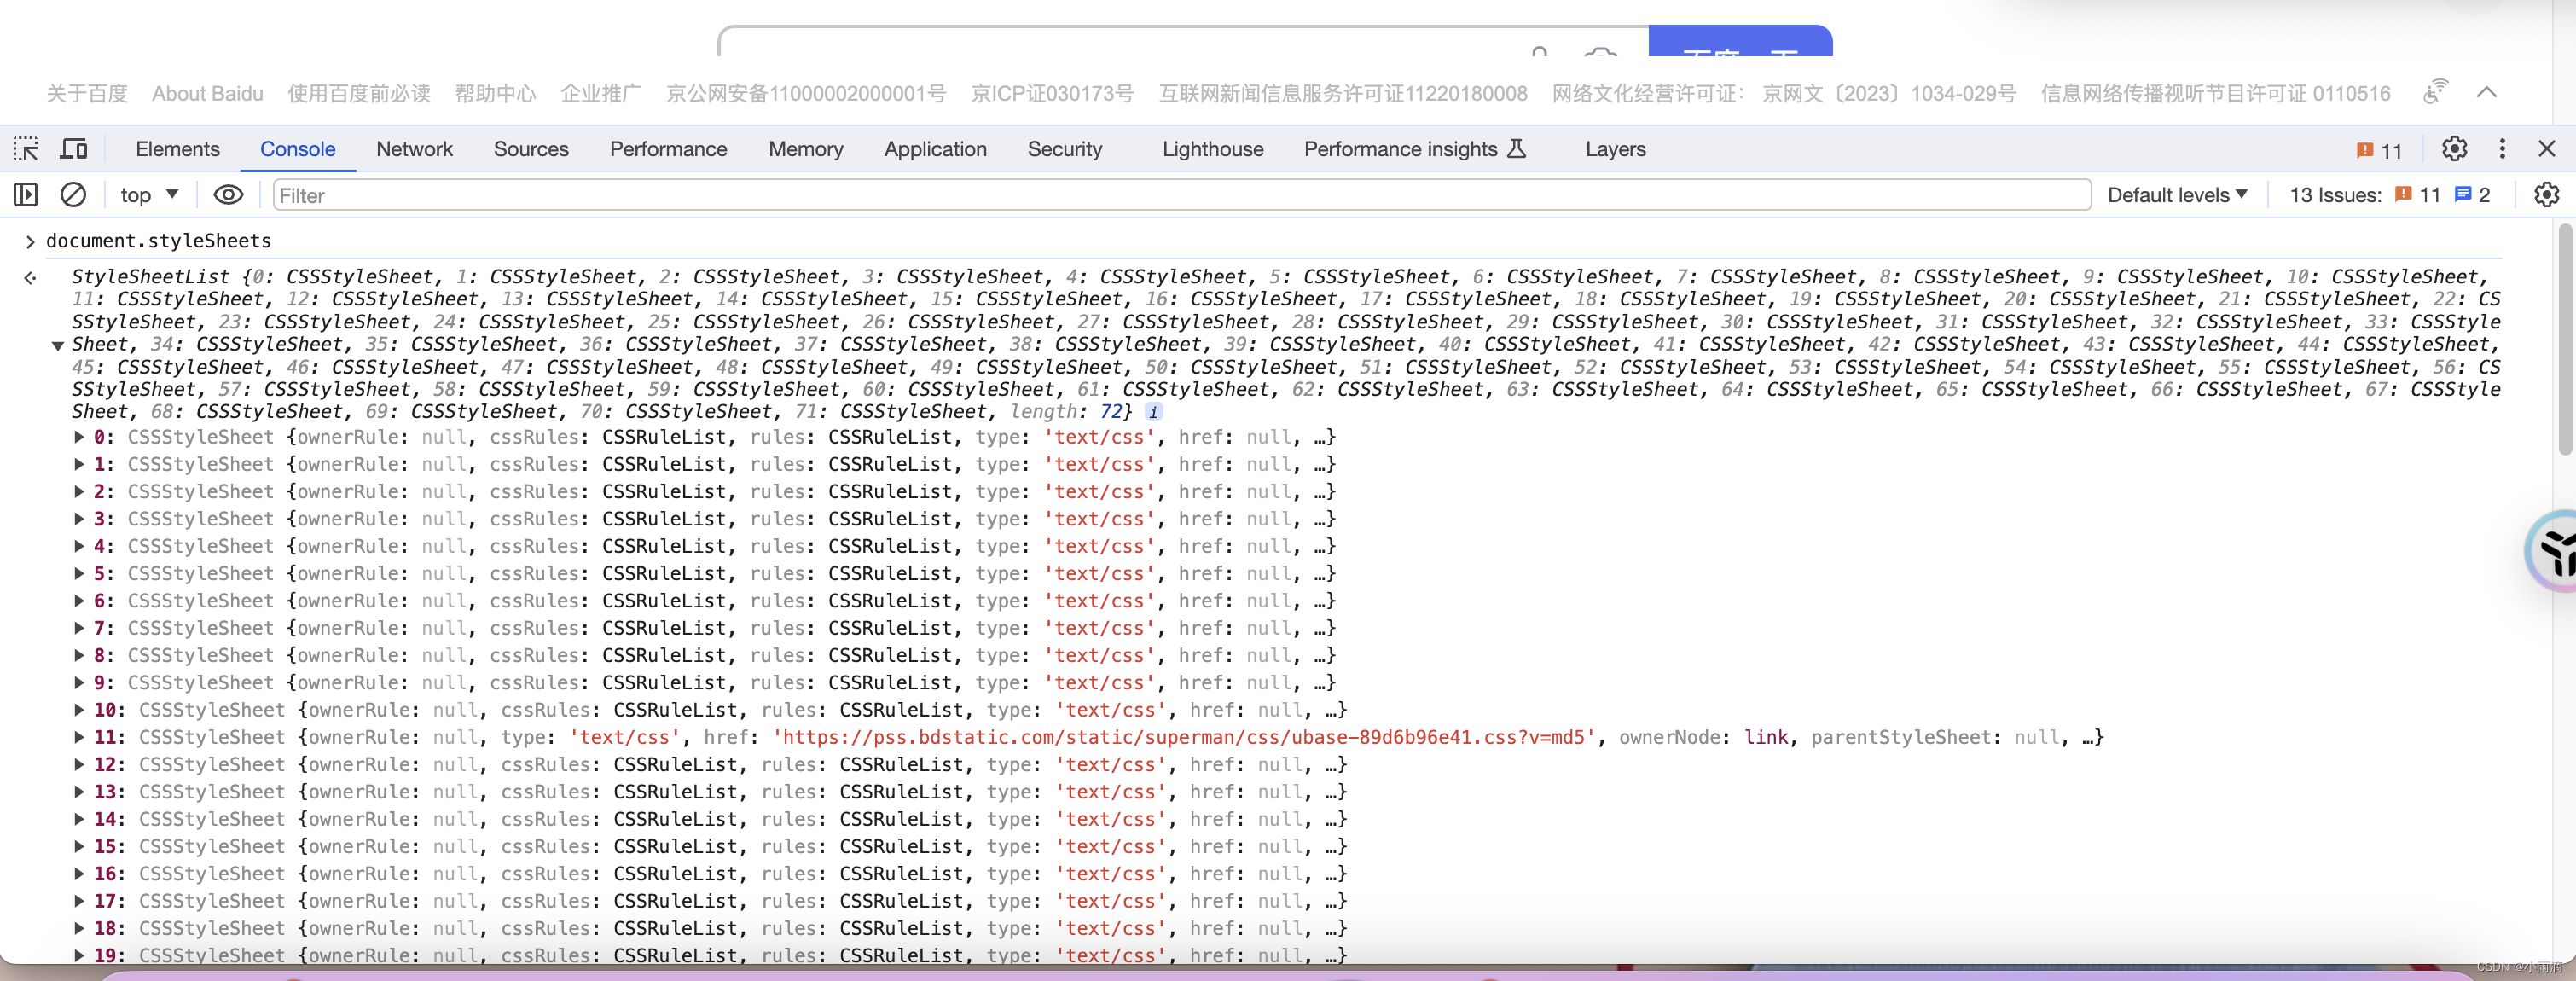Click the console vertical scrollbar
Viewport: 2576px width, 981px height.
tap(2566, 340)
